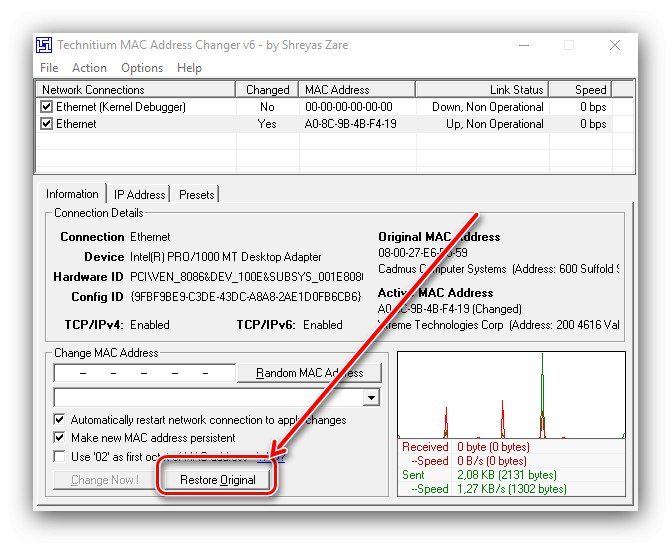This screenshot has height=544, width=671.
Task: Toggle the checkbox beside the Ethernet row
Action: pyautogui.click(x=46, y=124)
